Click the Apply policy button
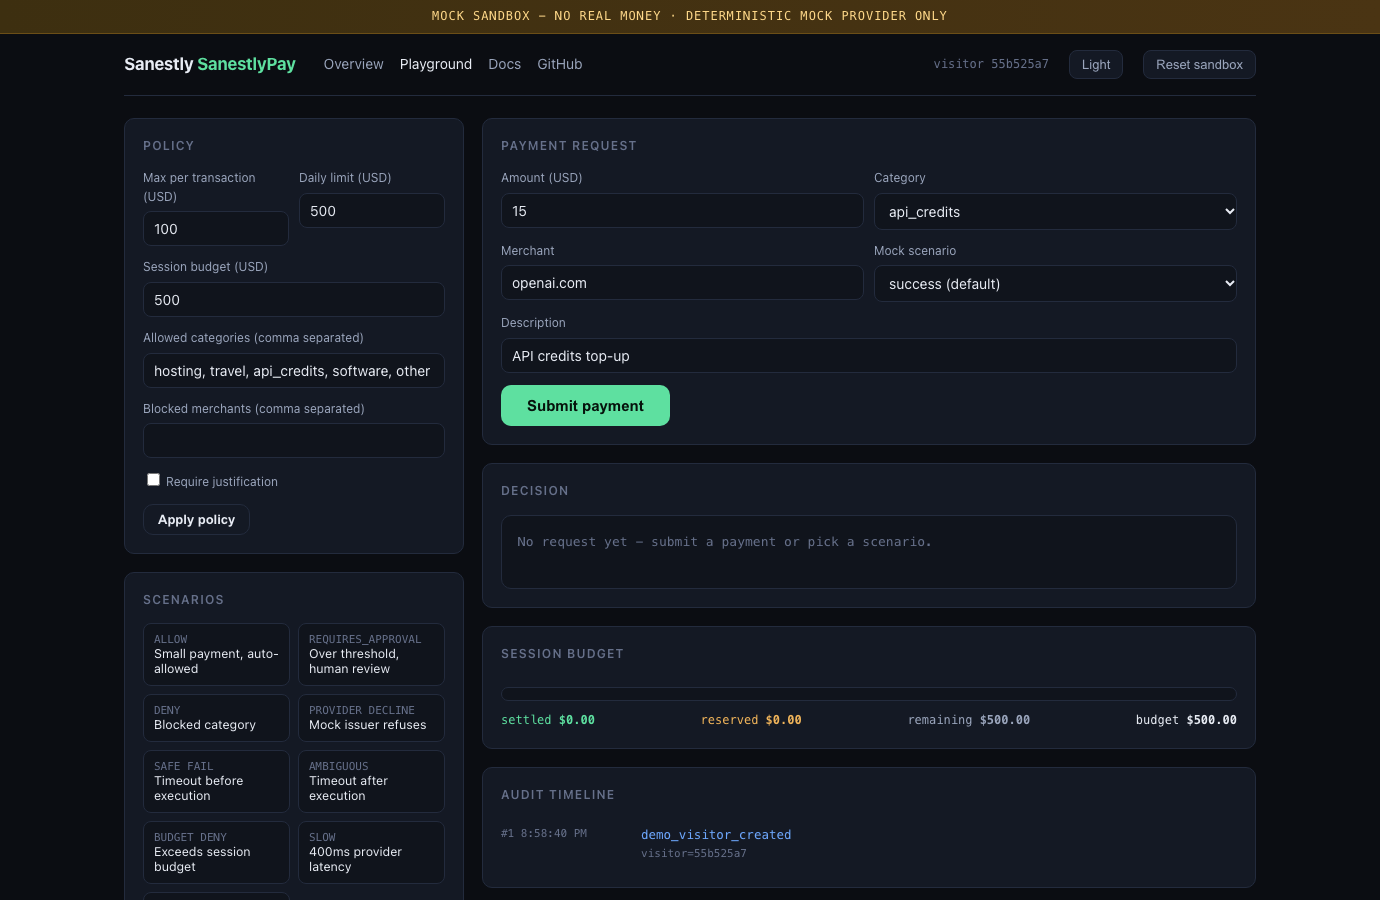 click(x=196, y=519)
